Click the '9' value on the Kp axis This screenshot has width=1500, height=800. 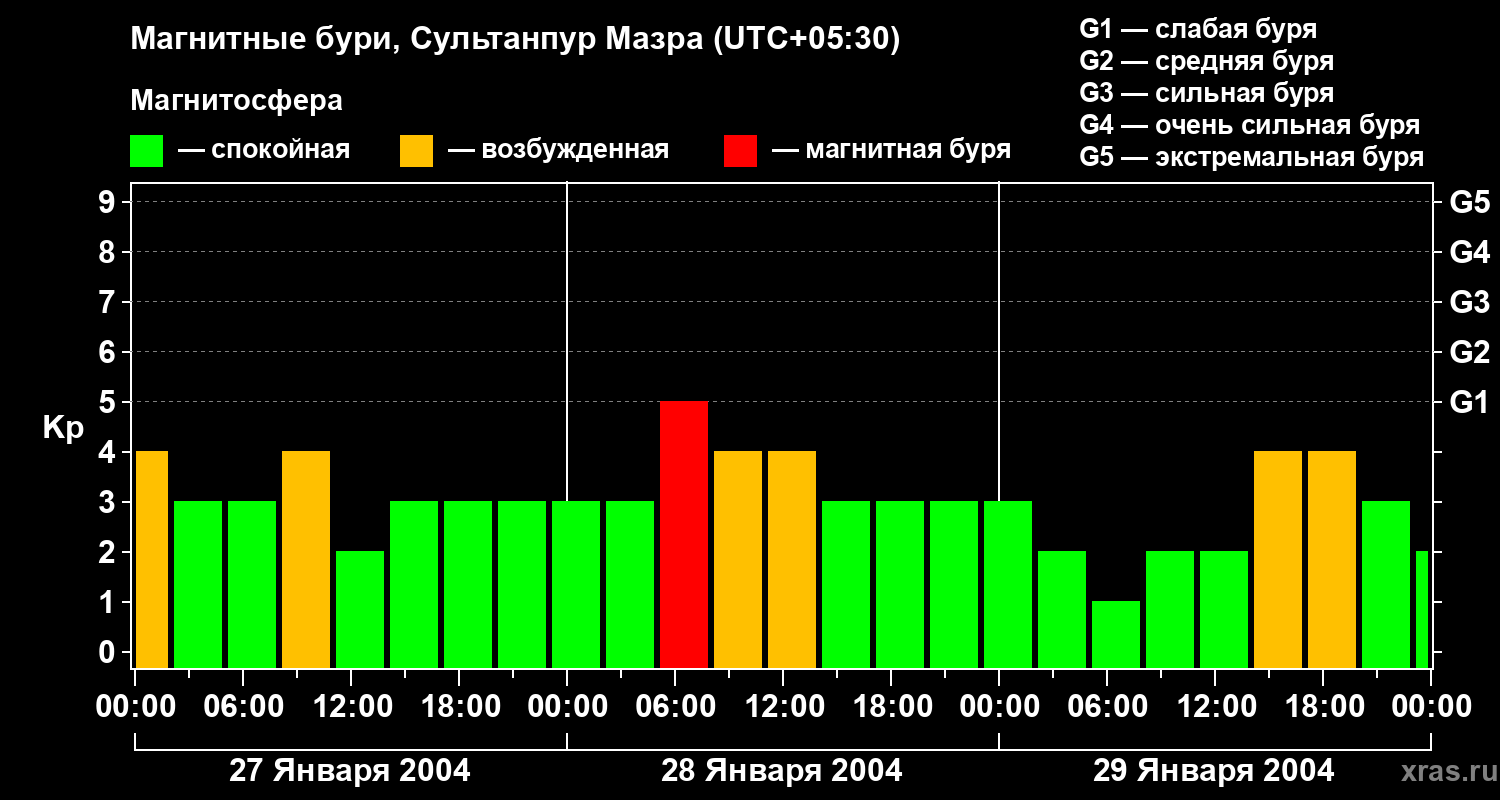(x=109, y=202)
